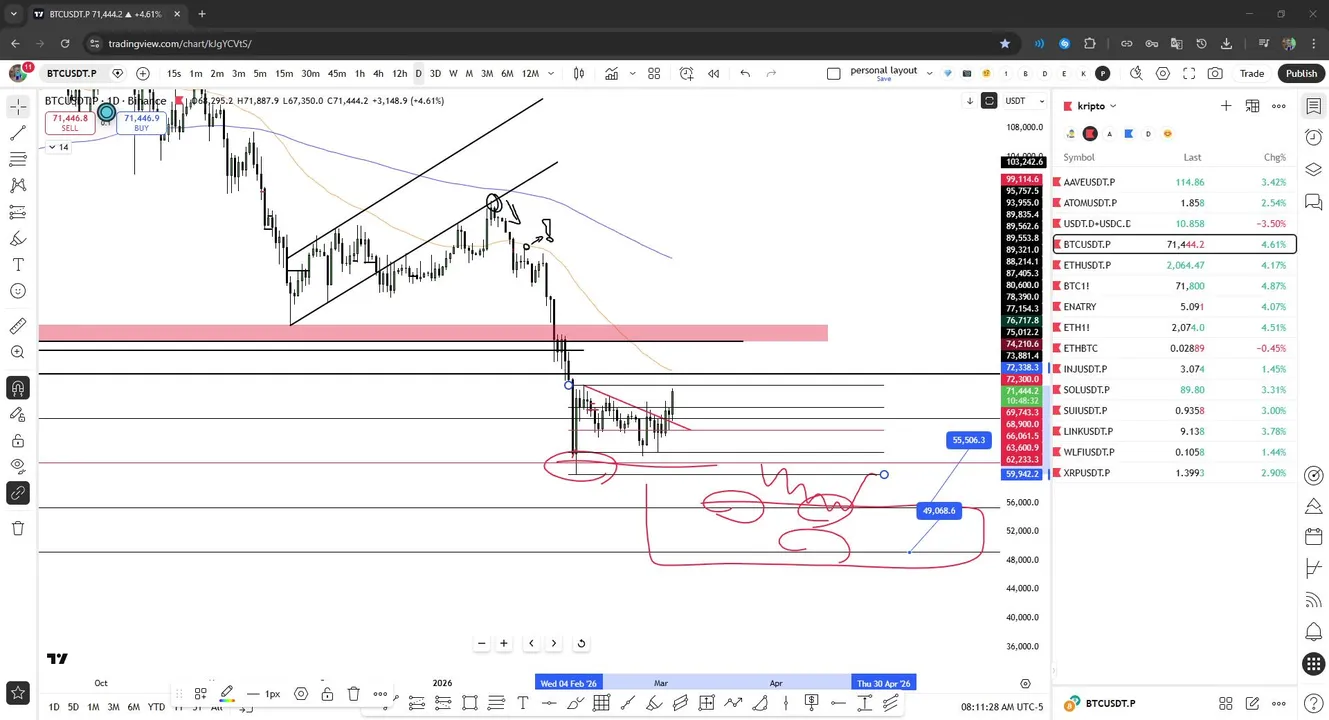The height and width of the screenshot is (720, 1329).
Task: Switch to the 15m interval
Action: [284, 73]
